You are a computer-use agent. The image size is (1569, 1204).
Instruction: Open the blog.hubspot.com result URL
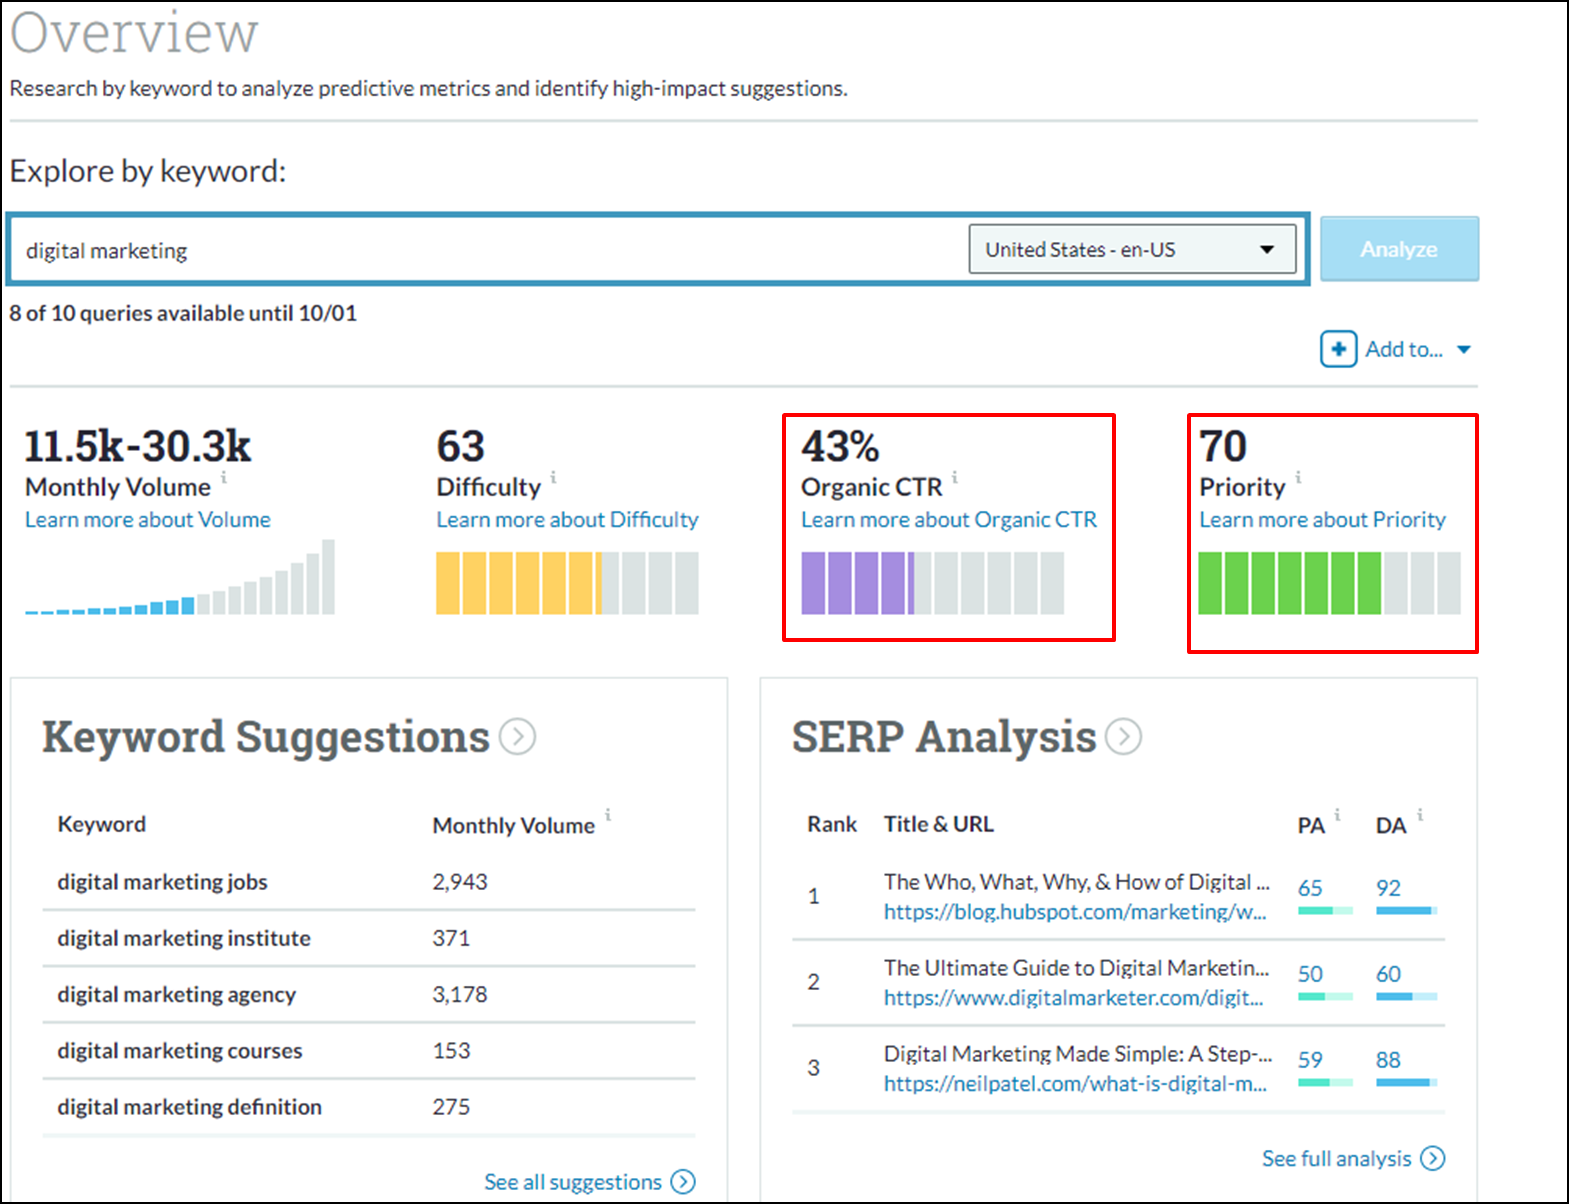pos(1075,912)
